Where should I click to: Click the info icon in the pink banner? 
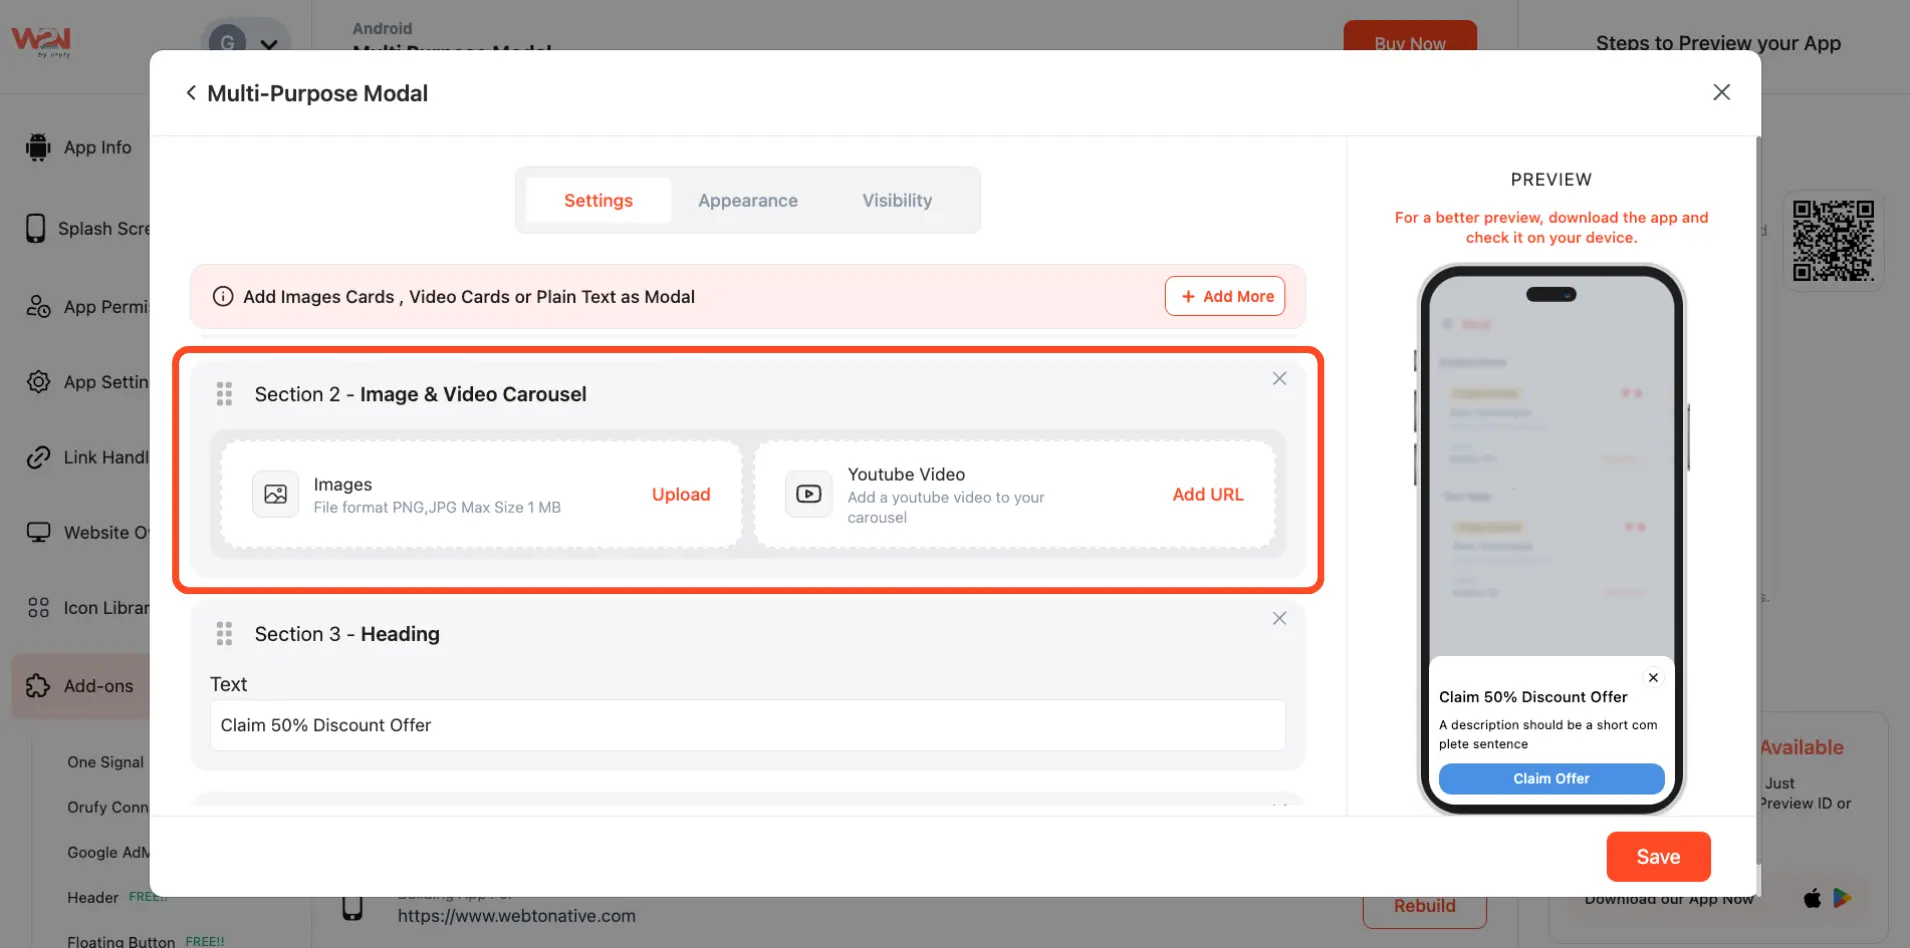pos(223,297)
